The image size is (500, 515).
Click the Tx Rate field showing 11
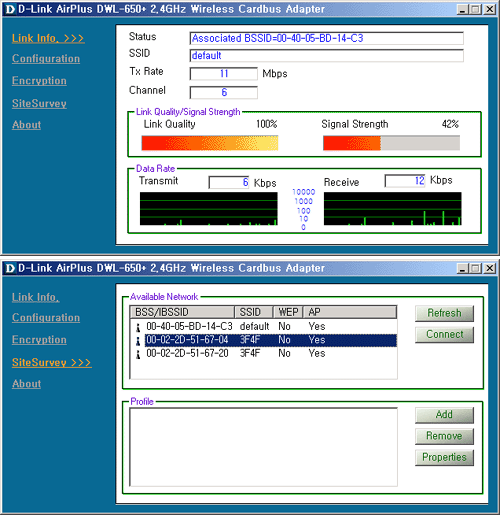click(x=224, y=74)
